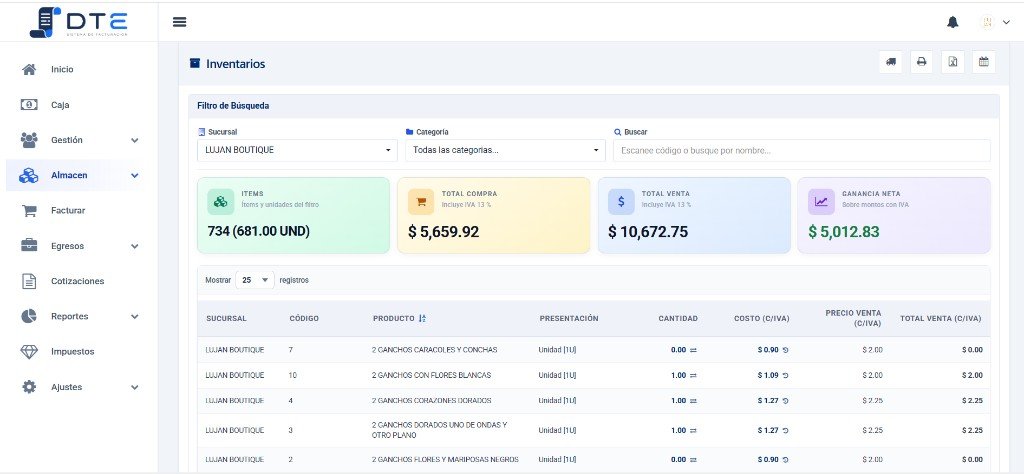Image resolution: width=1024 pixels, height=474 pixels.
Task: Click the GANANCIA NETA $ 5,012.83 card
Action: (894, 215)
